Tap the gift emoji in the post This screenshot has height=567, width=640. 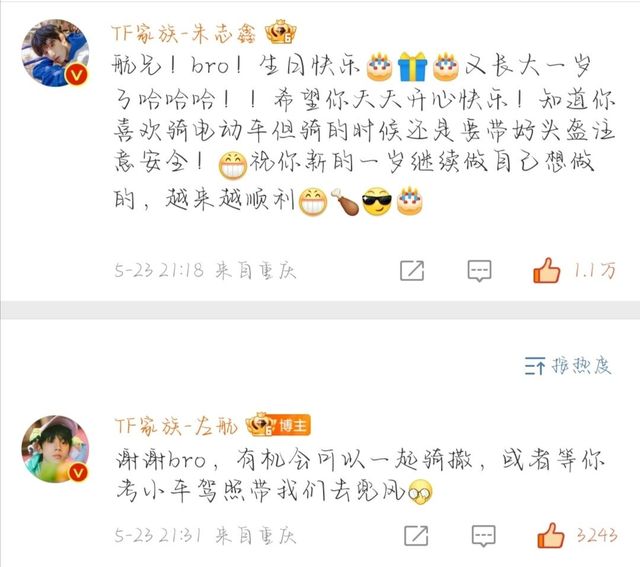pos(413,67)
